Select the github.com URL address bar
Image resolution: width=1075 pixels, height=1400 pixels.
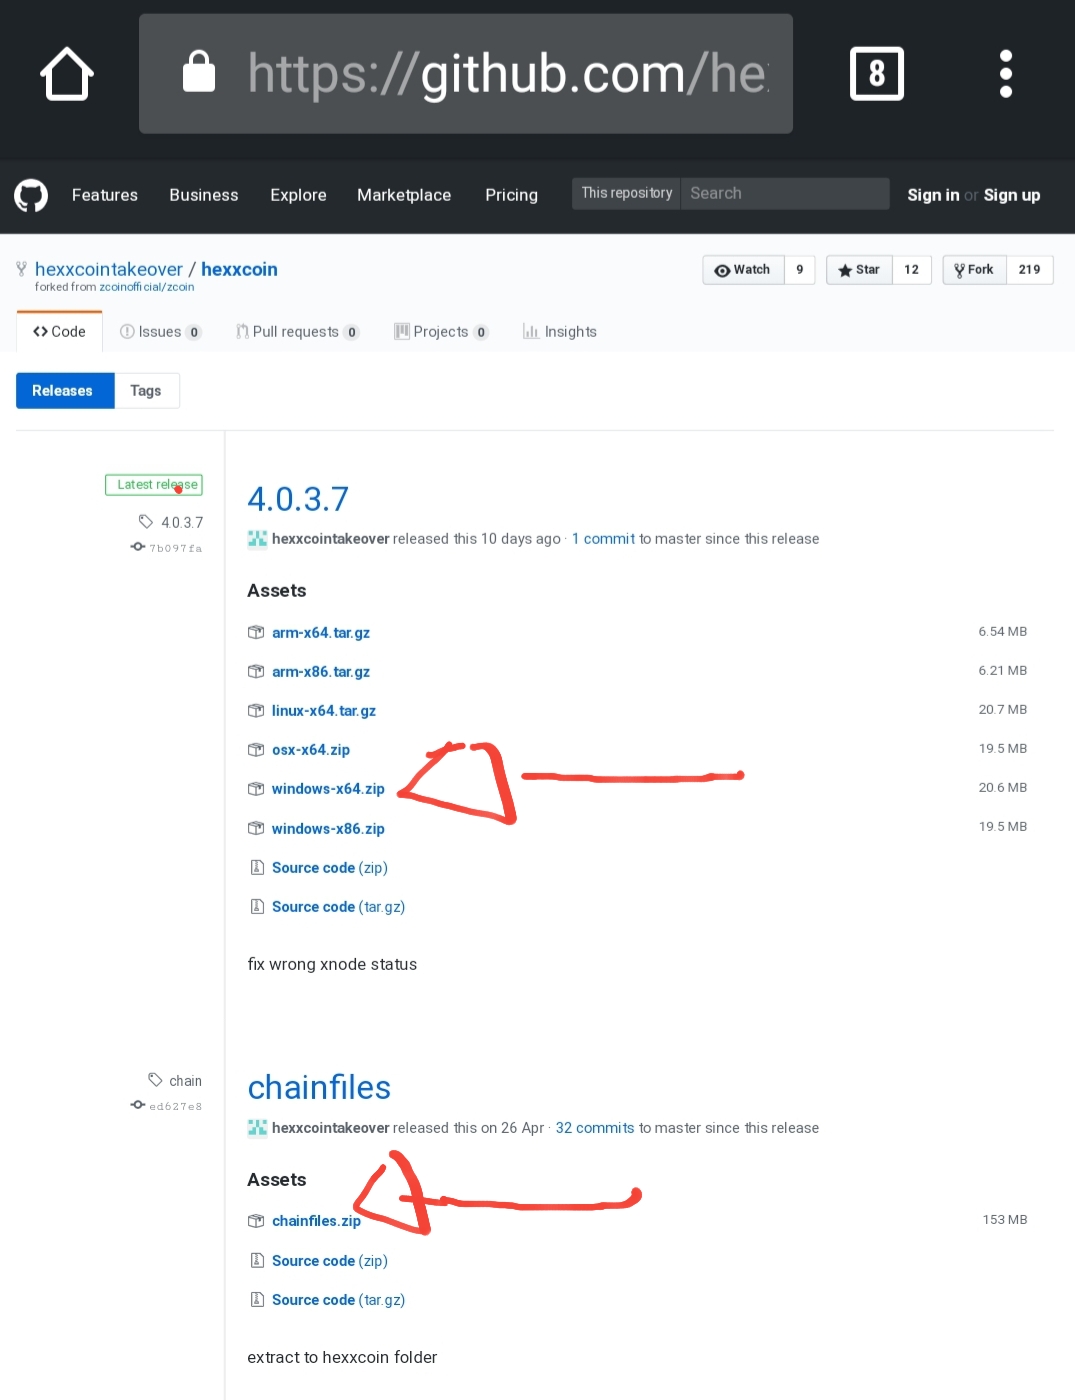466,74
